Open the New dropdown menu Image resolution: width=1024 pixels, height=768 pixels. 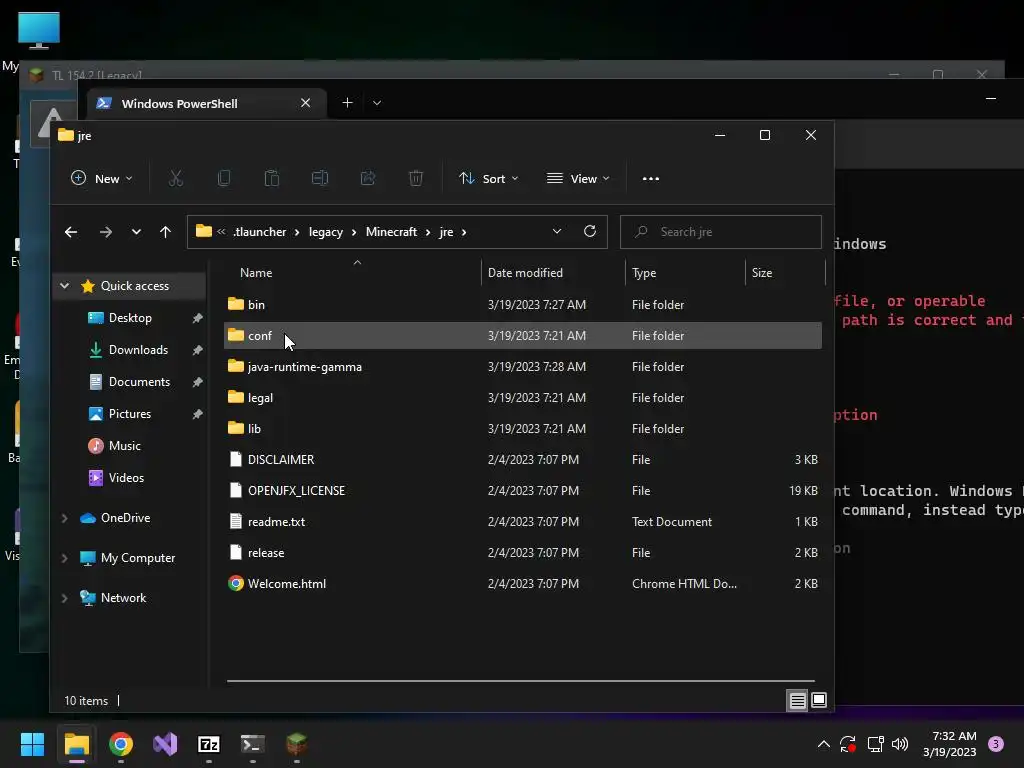point(101,178)
